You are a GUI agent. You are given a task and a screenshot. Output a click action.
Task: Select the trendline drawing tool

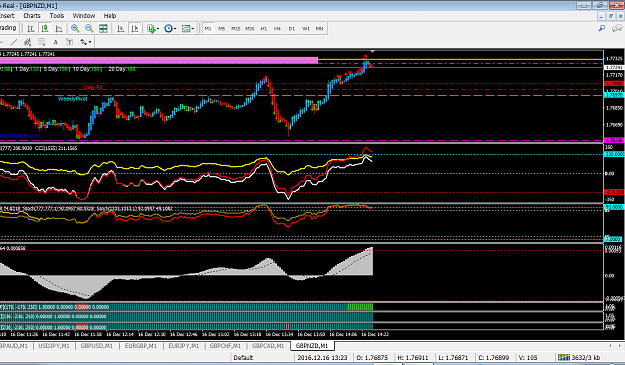[14, 42]
